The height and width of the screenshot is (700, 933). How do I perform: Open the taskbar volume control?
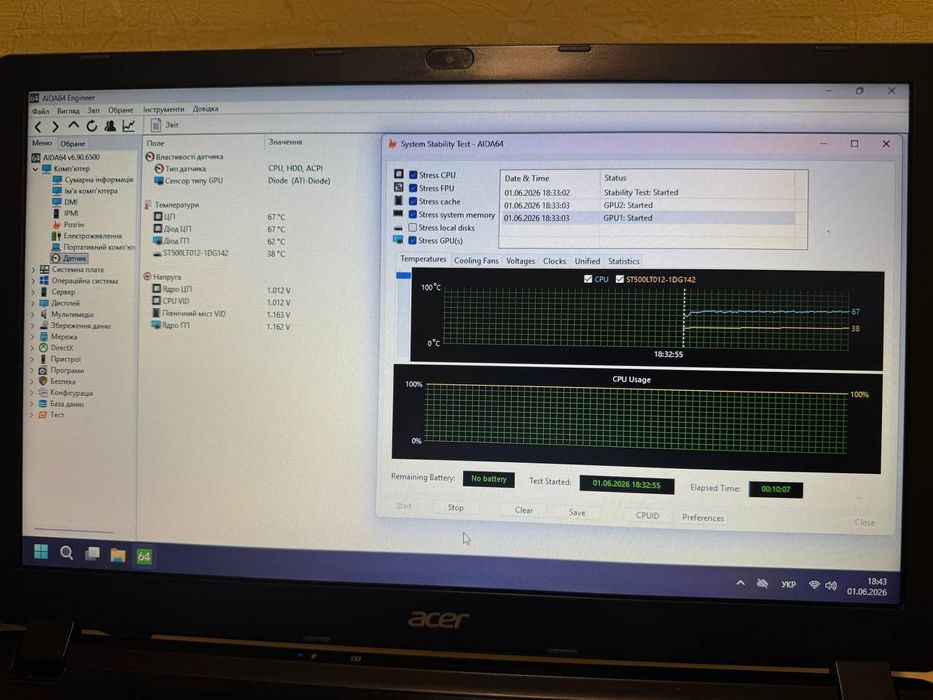pos(831,586)
